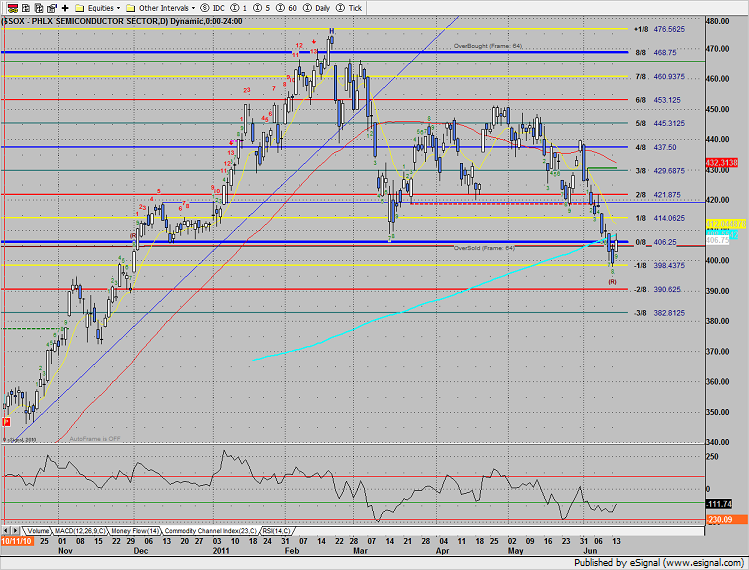Click the 5/8 445.3125 level label
Screen dimensions: 749x570
pos(660,123)
